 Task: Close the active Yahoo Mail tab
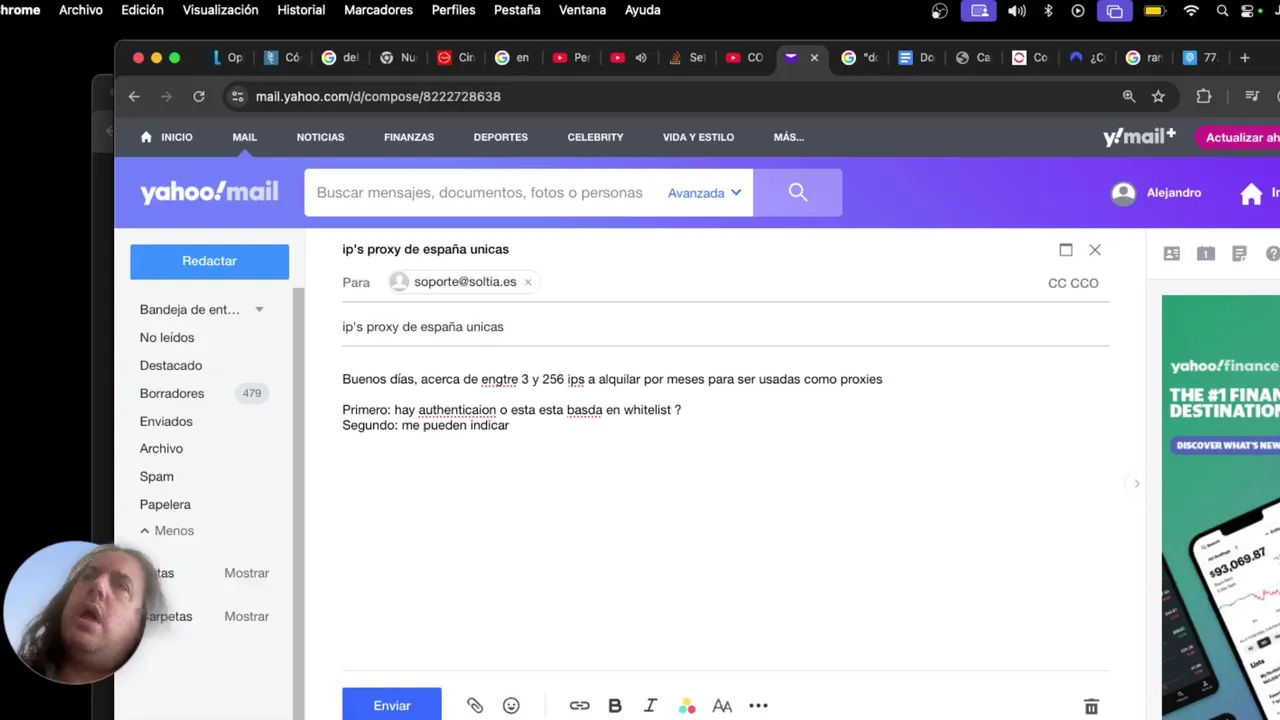[814, 58]
